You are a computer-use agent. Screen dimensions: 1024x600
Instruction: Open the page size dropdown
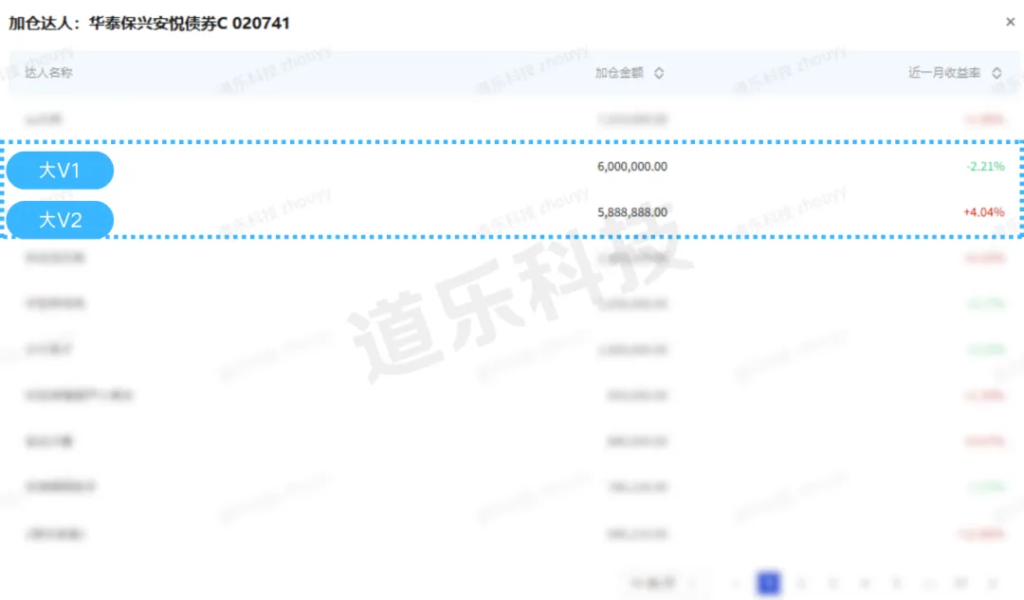pos(656,582)
